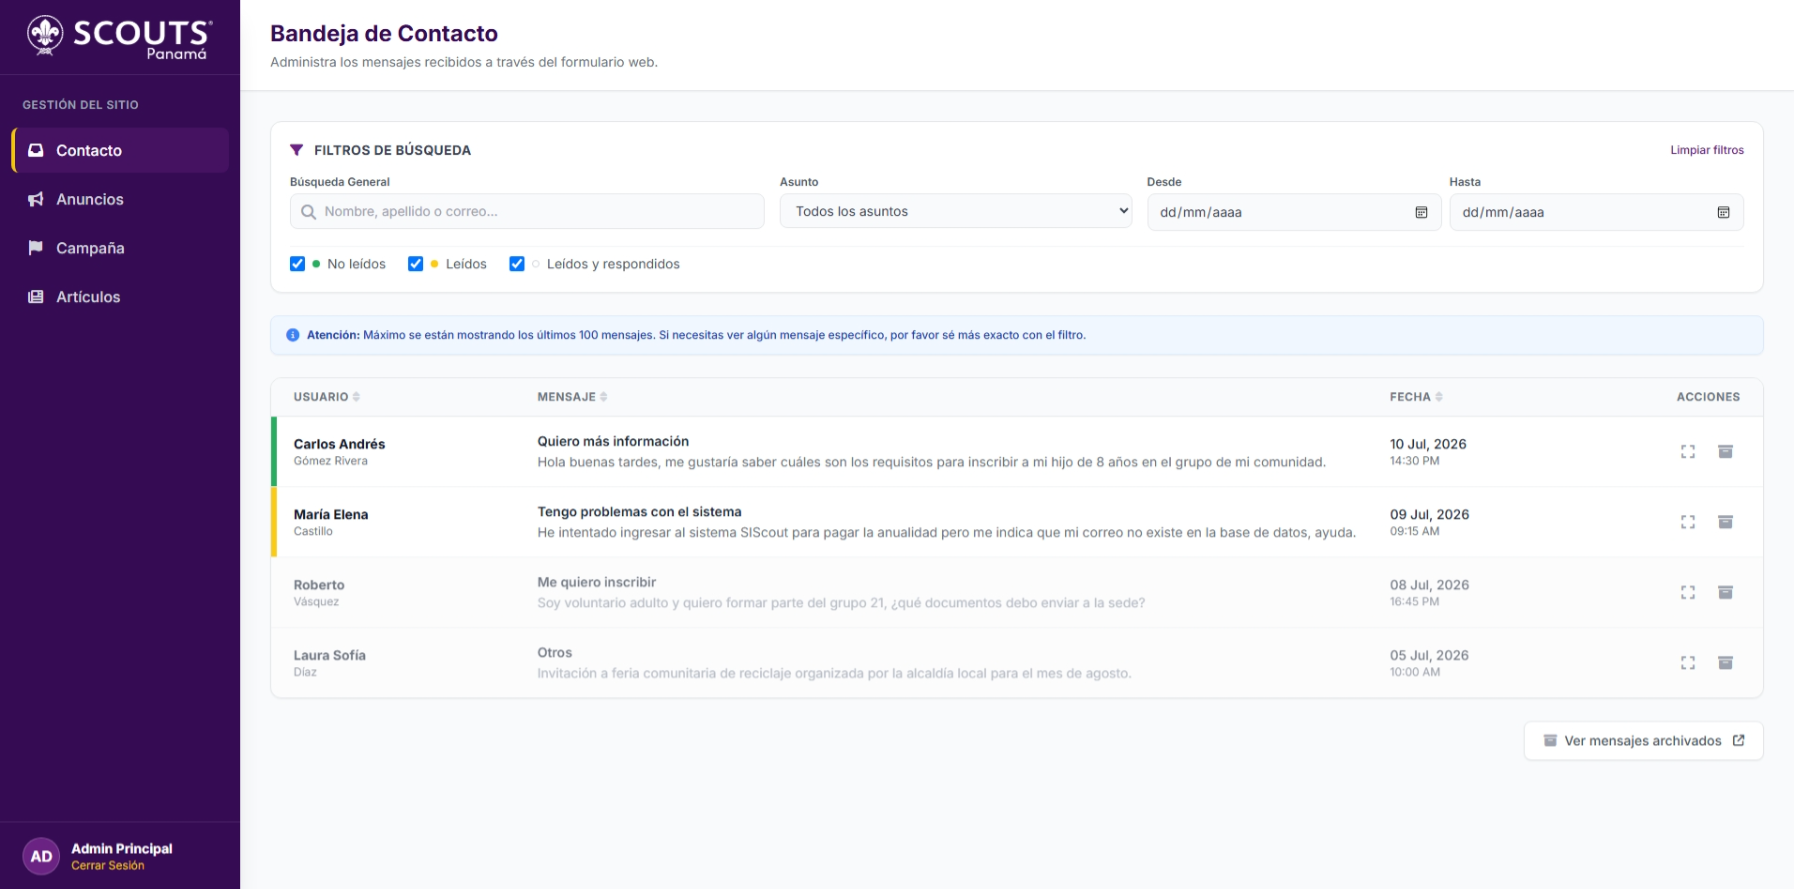Image resolution: width=1794 pixels, height=889 pixels.
Task: Toggle Leídos y respondidos checkbox
Action: [x=516, y=264]
